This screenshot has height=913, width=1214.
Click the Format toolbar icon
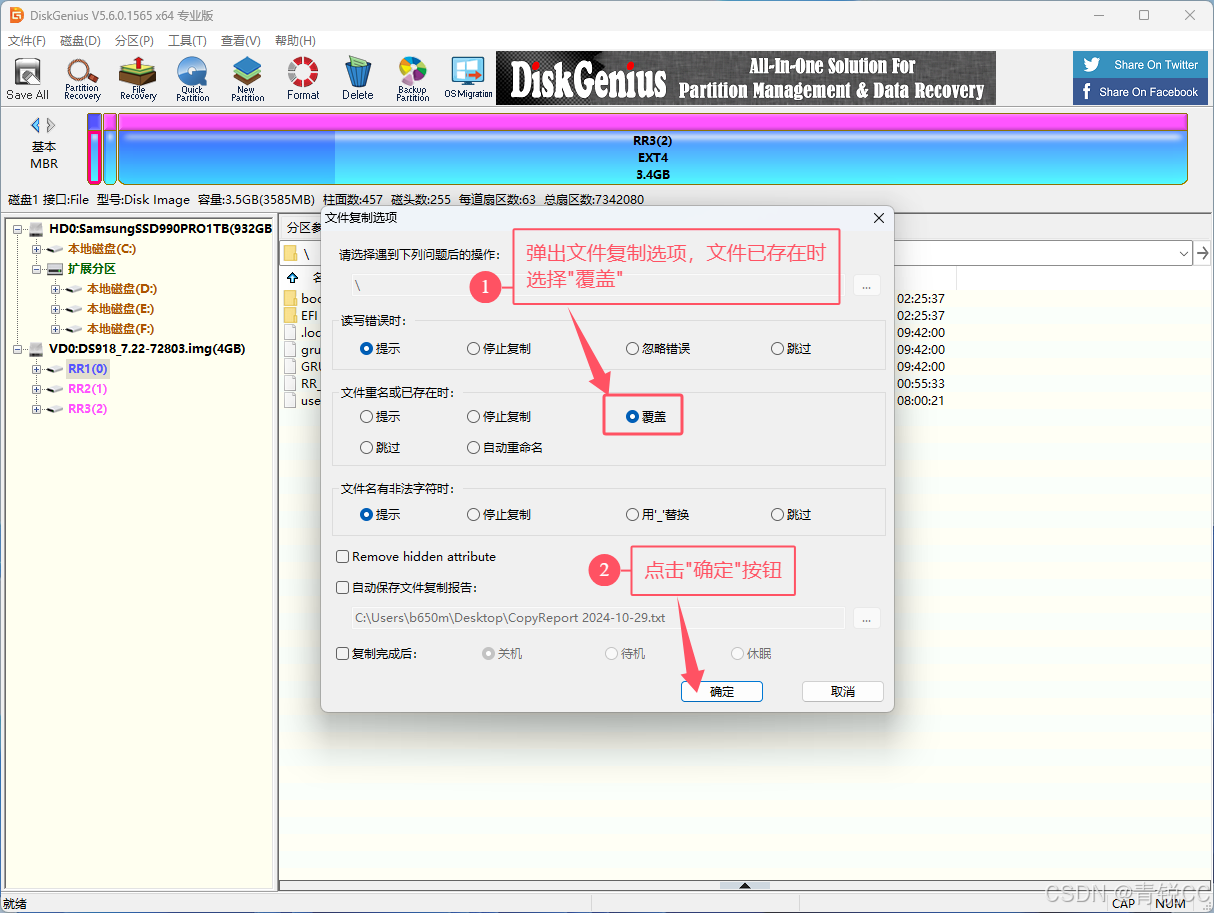tap(303, 79)
